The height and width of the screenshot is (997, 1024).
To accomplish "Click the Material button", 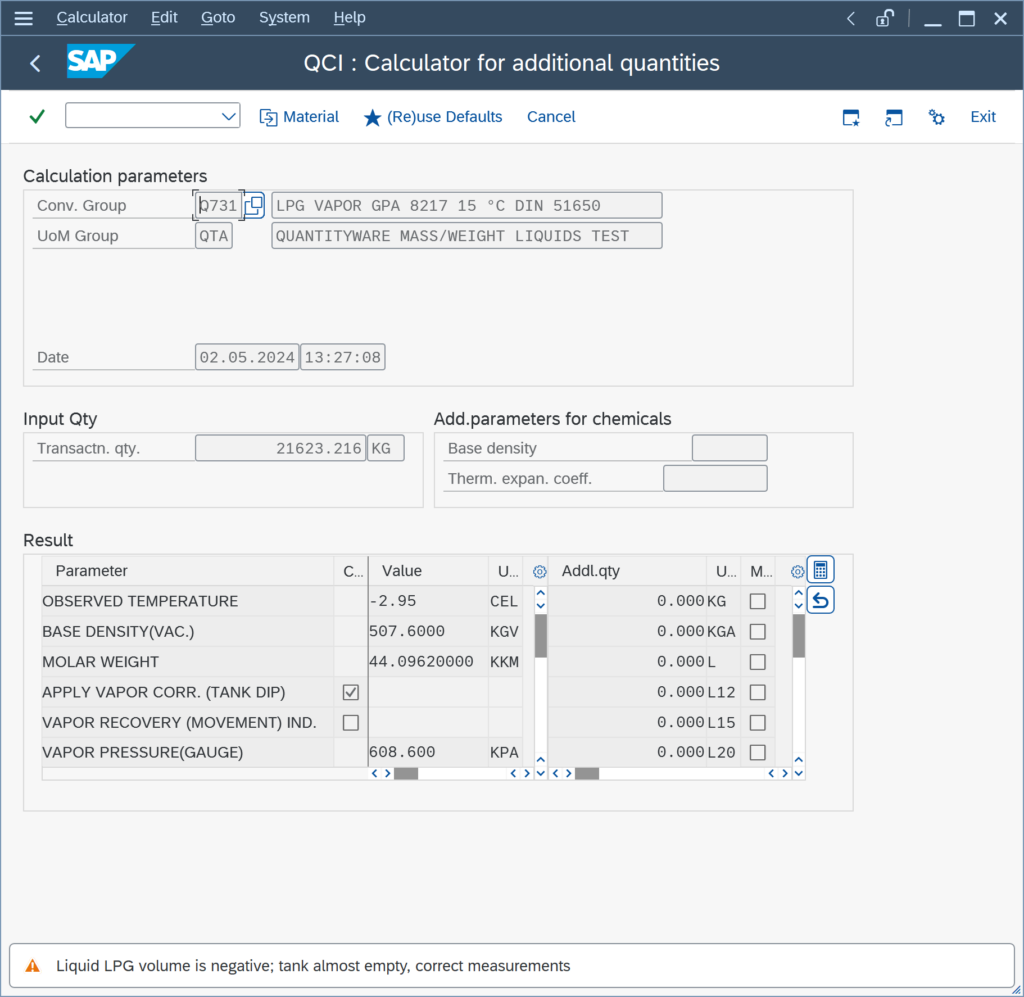I will tap(299, 117).
